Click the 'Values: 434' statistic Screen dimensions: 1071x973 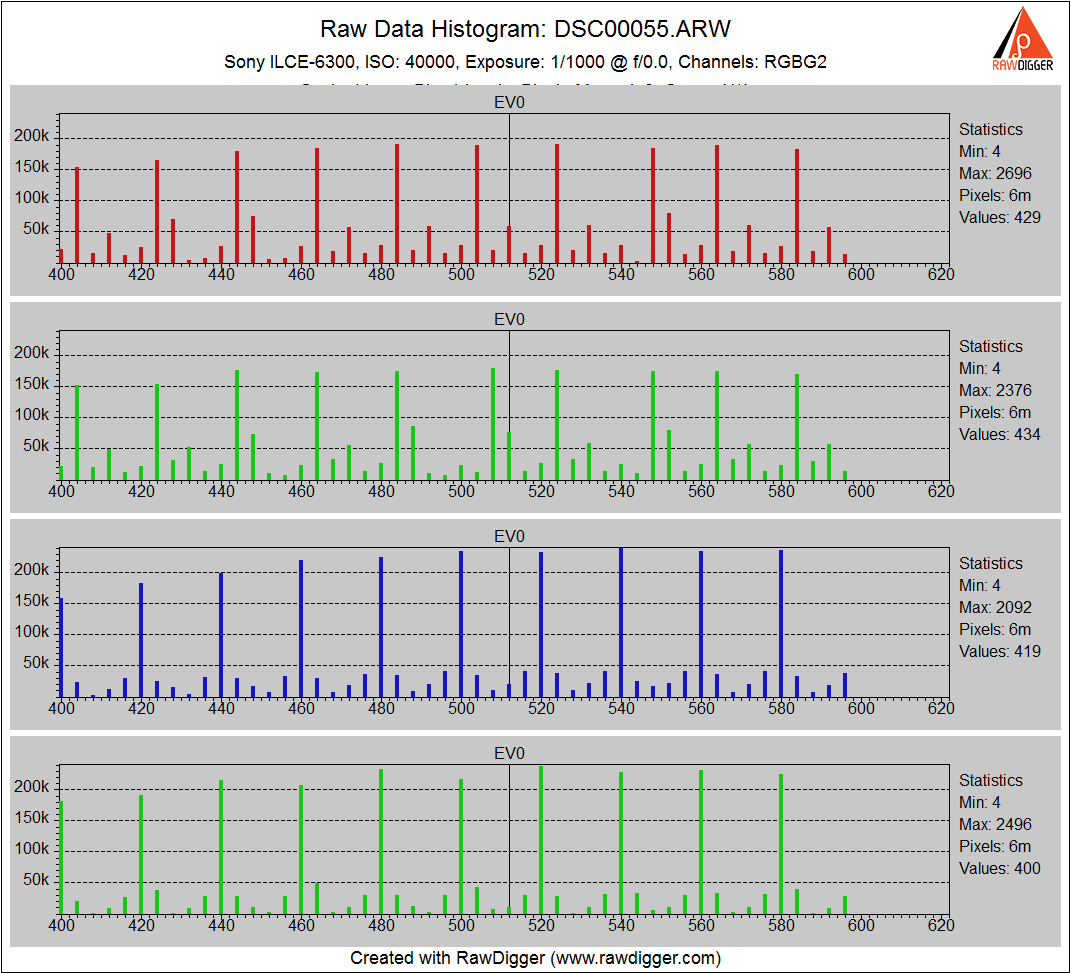[1000, 435]
